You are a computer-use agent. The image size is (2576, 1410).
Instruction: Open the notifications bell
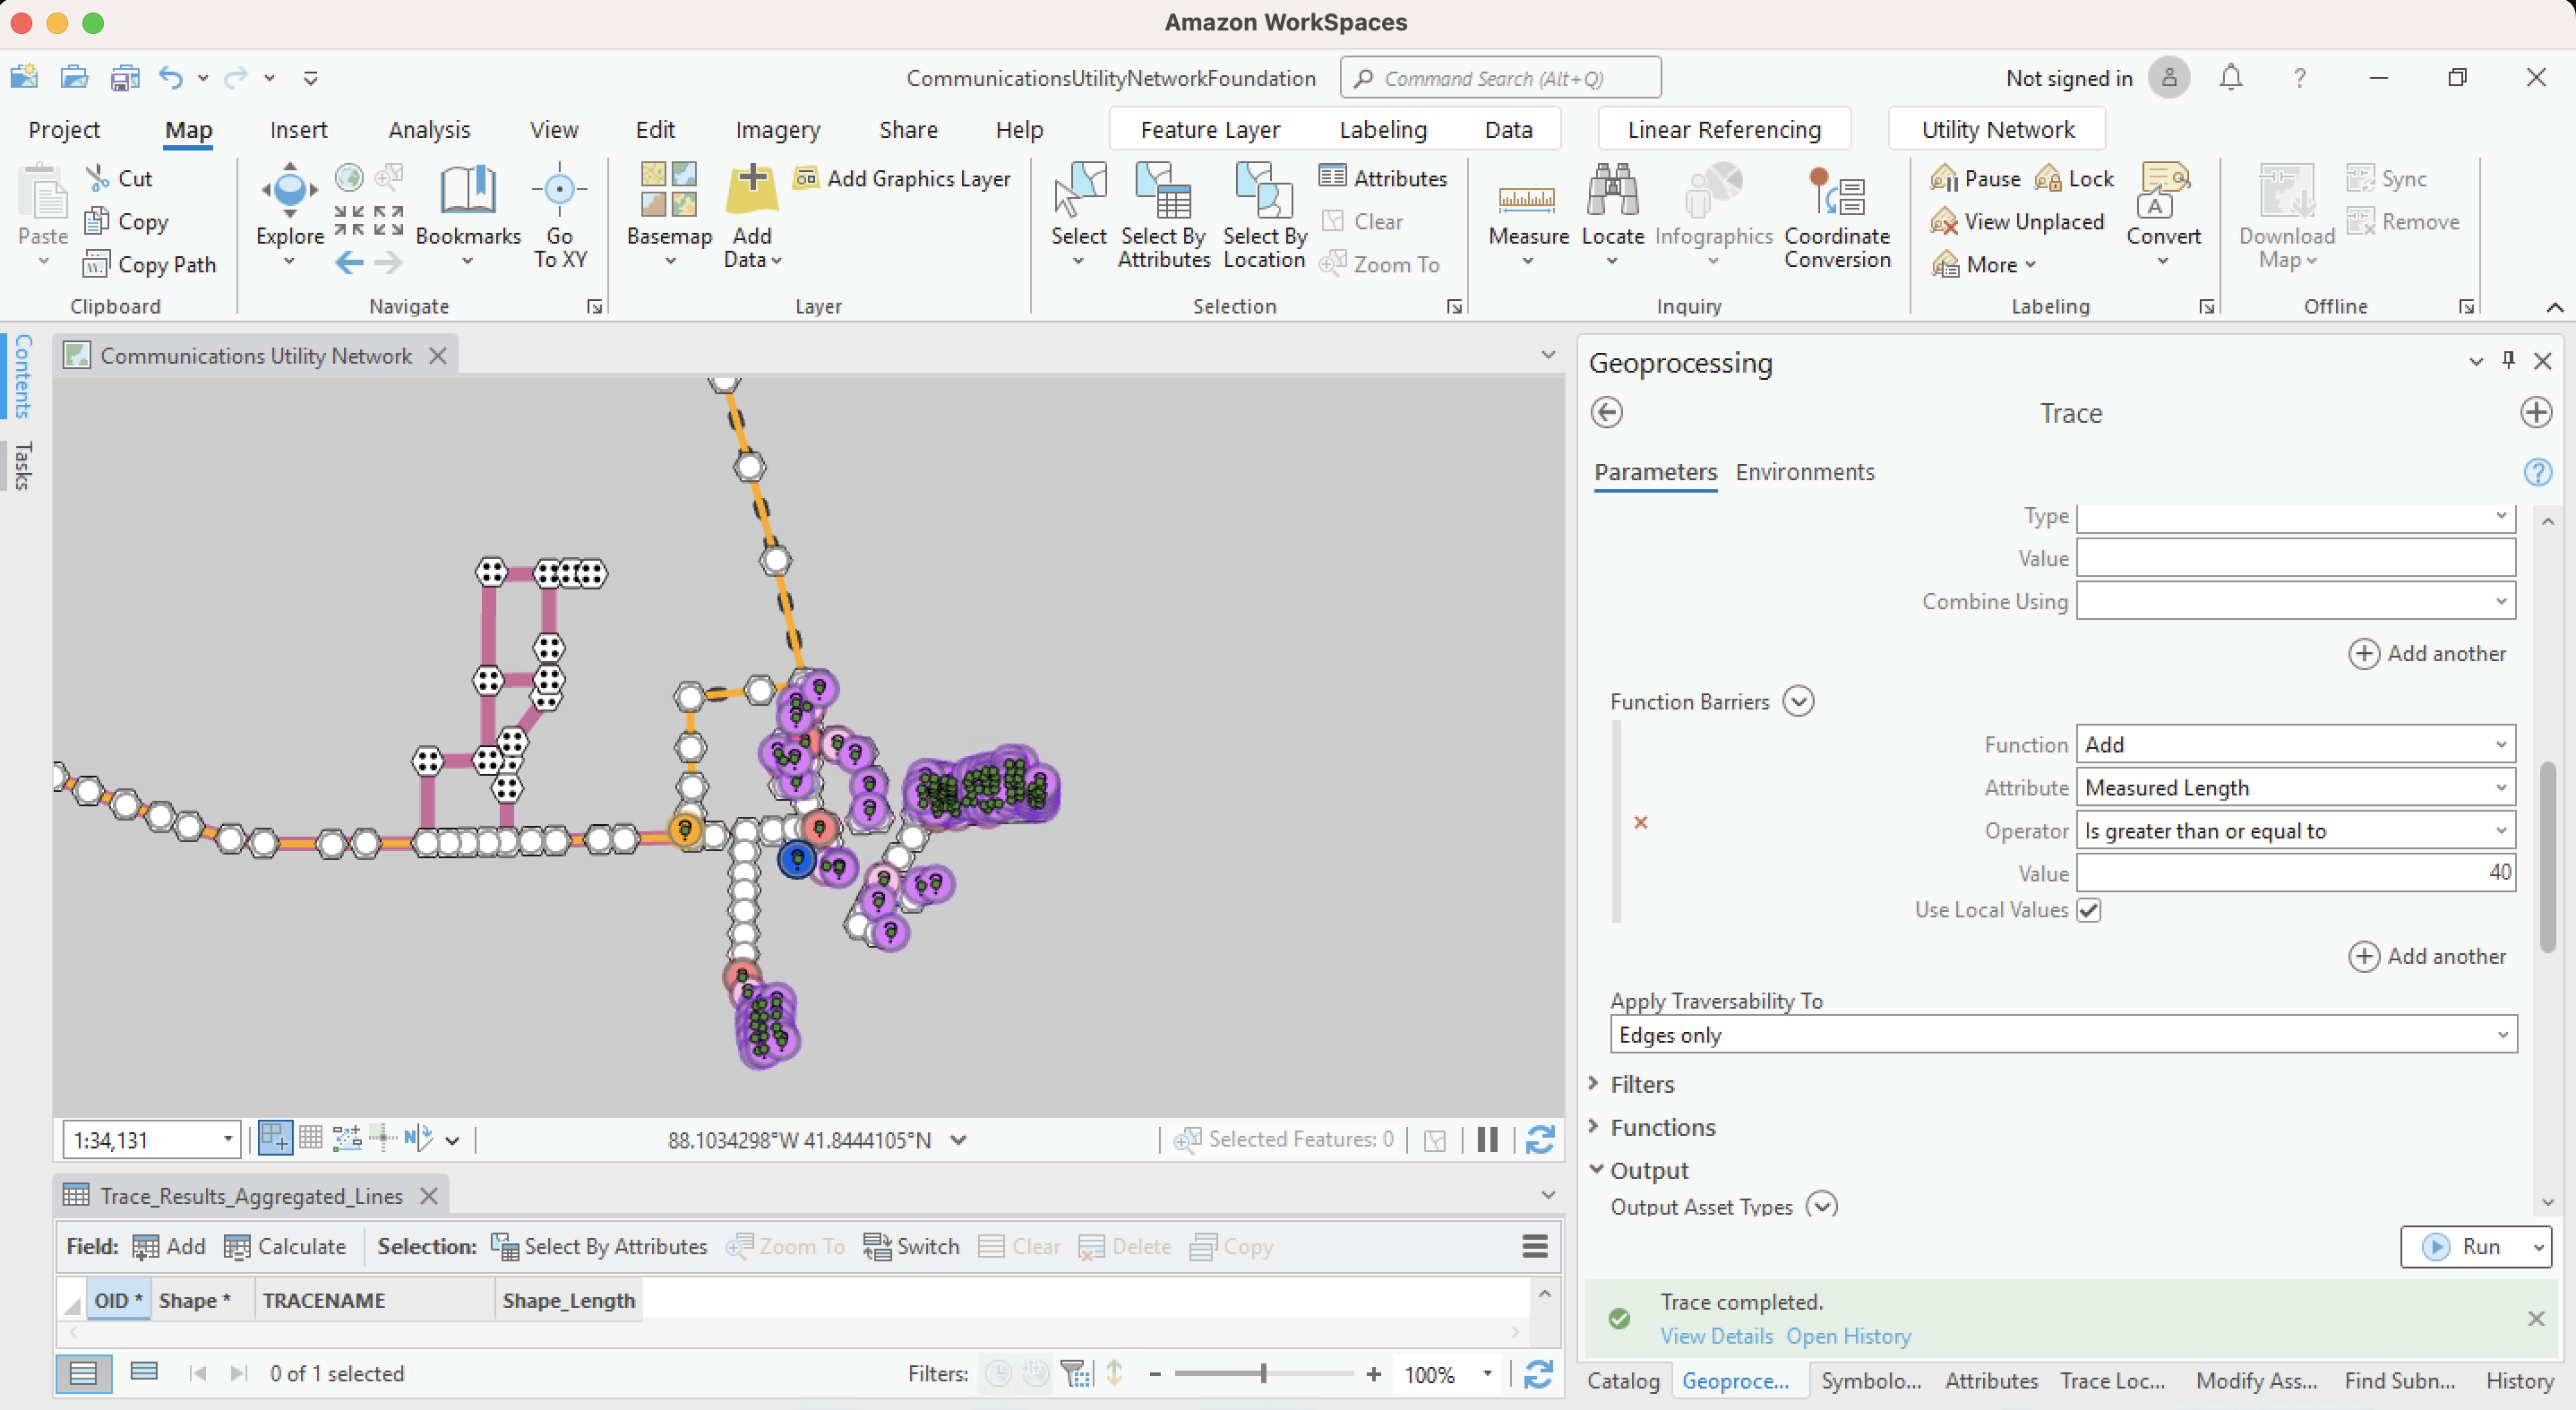pos(2230,78)
